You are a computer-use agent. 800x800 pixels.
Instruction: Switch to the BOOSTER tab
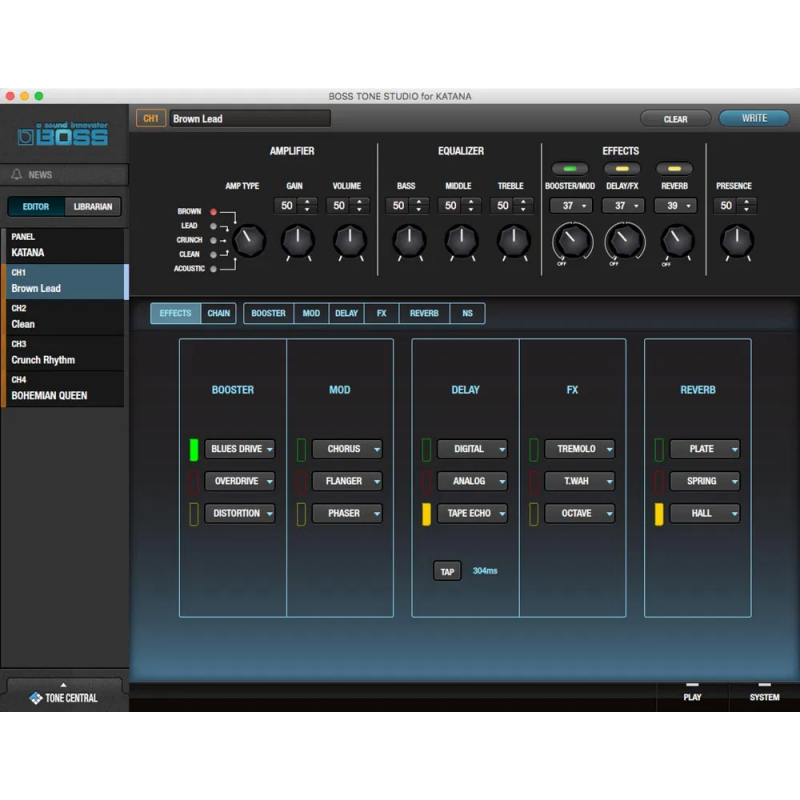tap(268, 313)
